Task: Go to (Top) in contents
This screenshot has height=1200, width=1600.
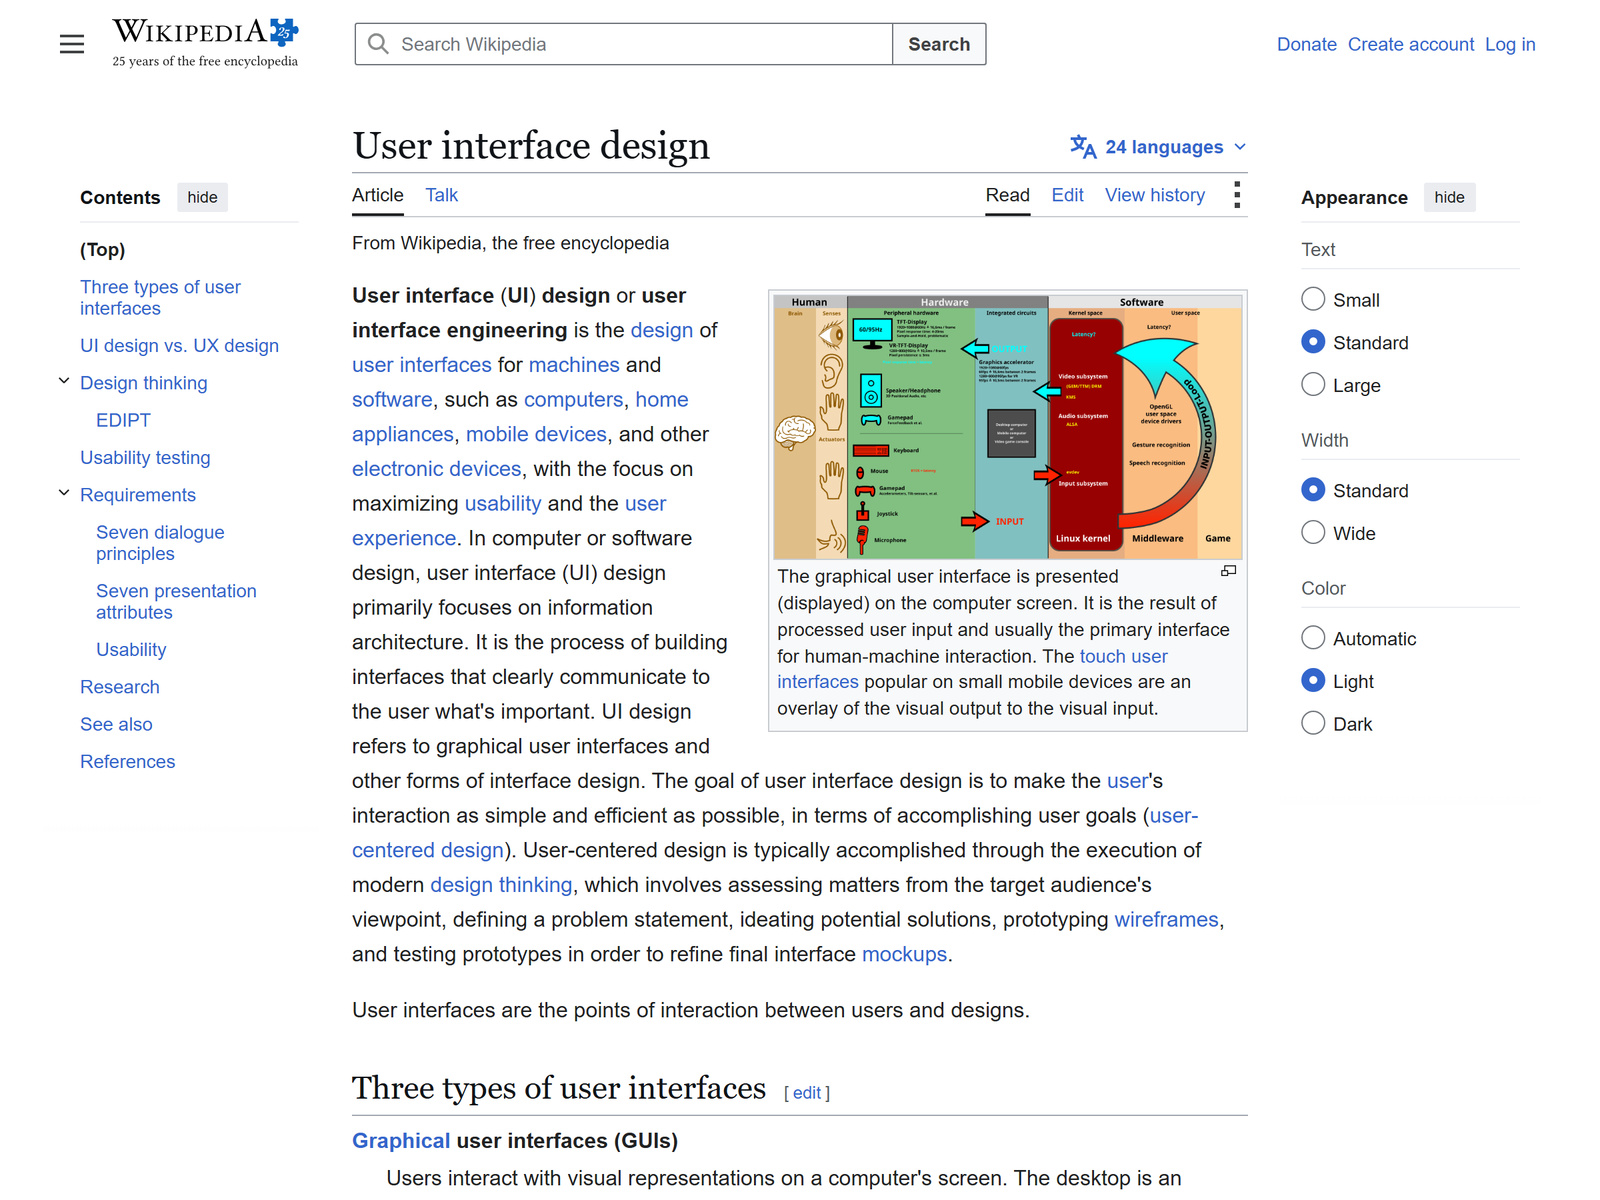Action: coord(103,250)
